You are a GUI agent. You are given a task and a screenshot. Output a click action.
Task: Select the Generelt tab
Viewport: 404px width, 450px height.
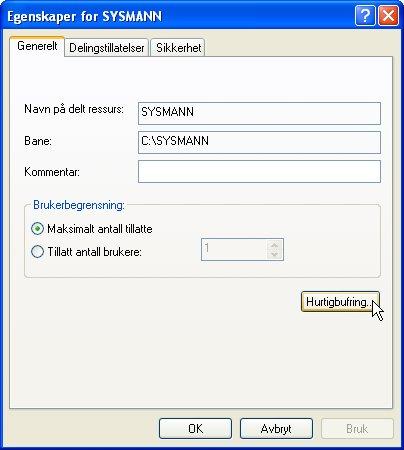[37, 46]
